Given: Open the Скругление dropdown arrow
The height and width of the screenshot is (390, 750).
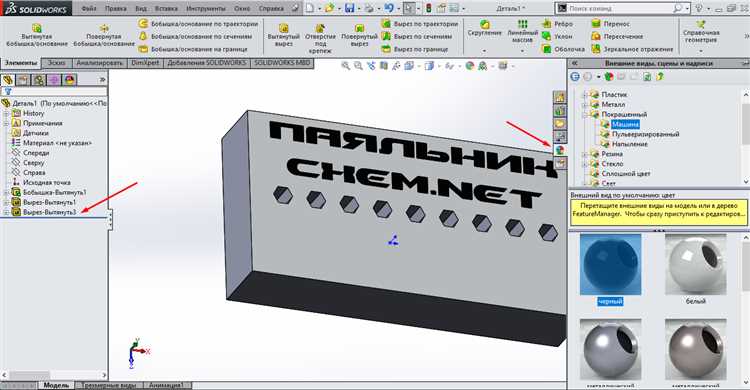Looking at the screenshot, I should point(485,50).
